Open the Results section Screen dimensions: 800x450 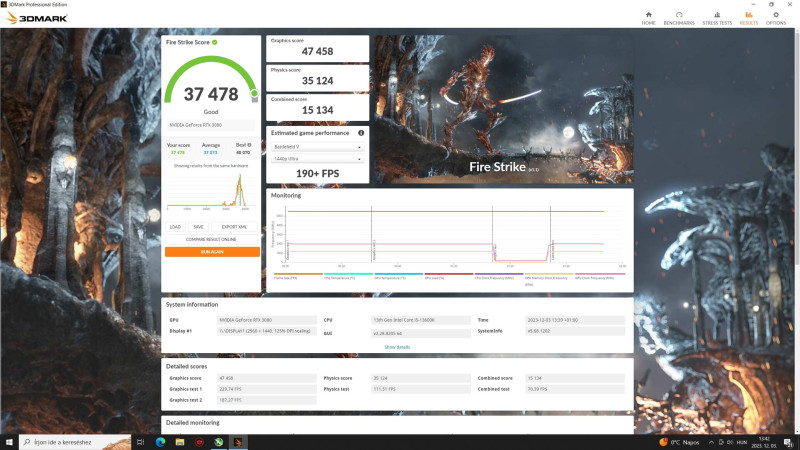[748, 18]
